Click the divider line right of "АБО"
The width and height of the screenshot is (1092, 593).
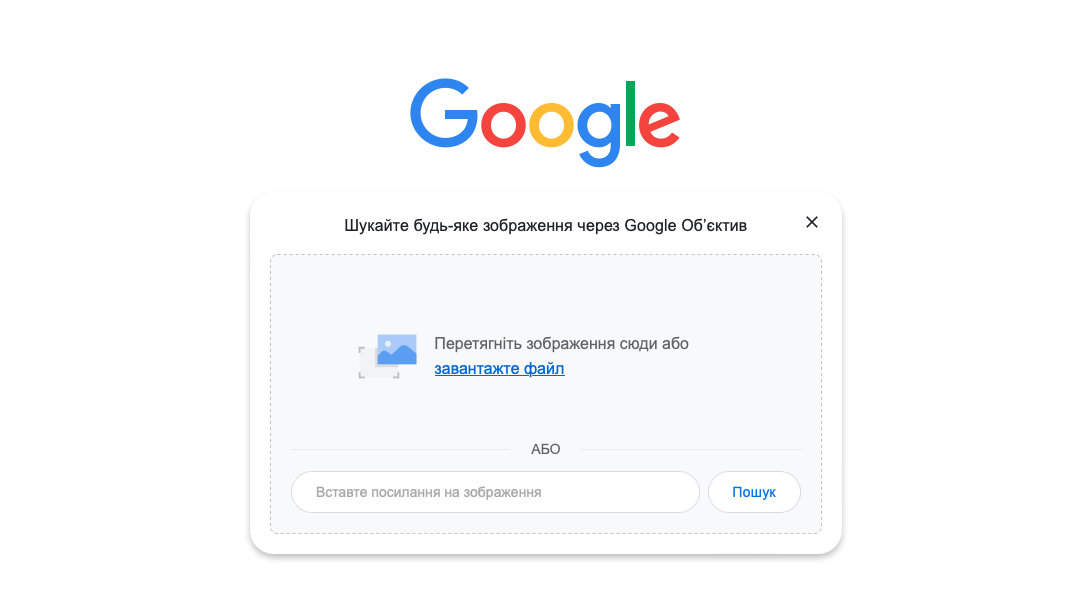[x=691, y=449]
